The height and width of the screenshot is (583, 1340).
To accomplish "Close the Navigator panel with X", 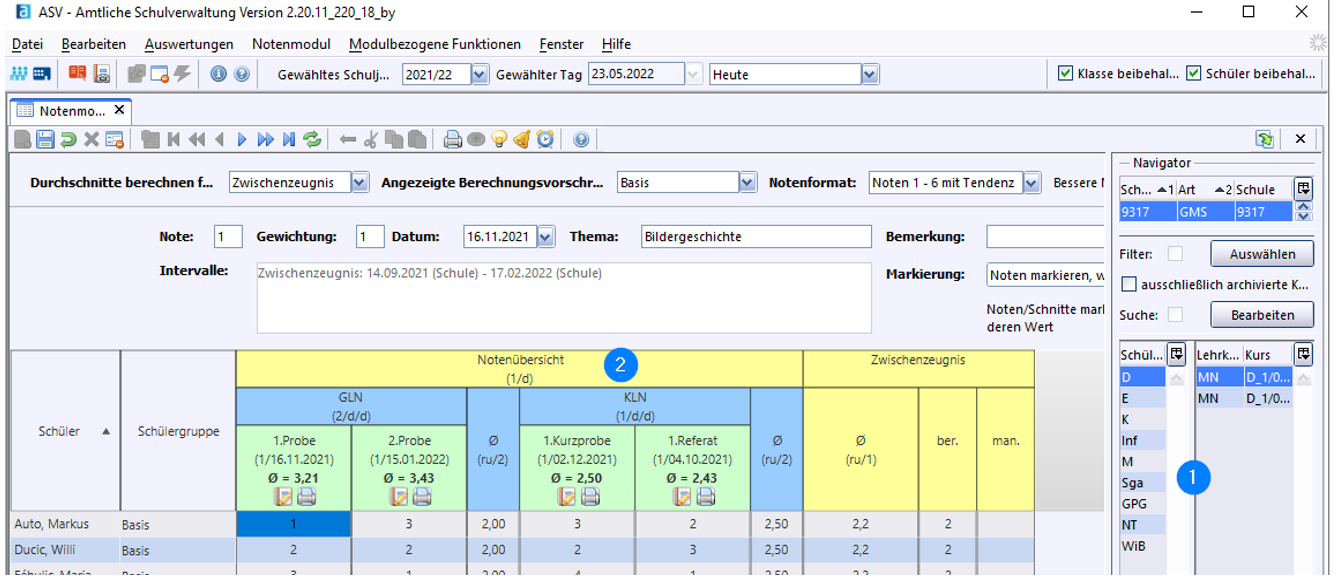I will 1300,140.
